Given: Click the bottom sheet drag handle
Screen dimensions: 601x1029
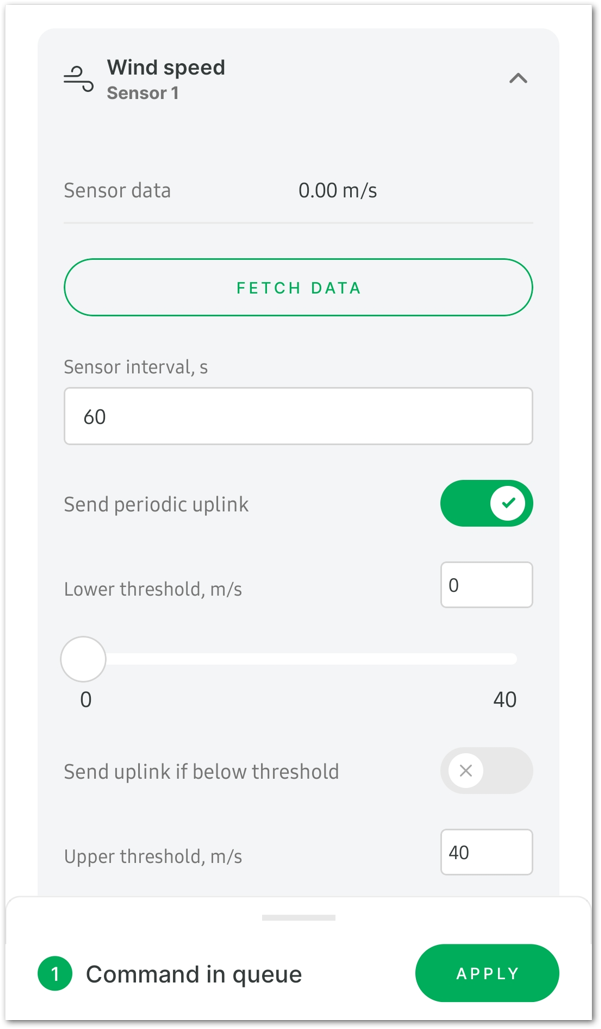Looking at the screenshot, I should (x=299, y=917).
